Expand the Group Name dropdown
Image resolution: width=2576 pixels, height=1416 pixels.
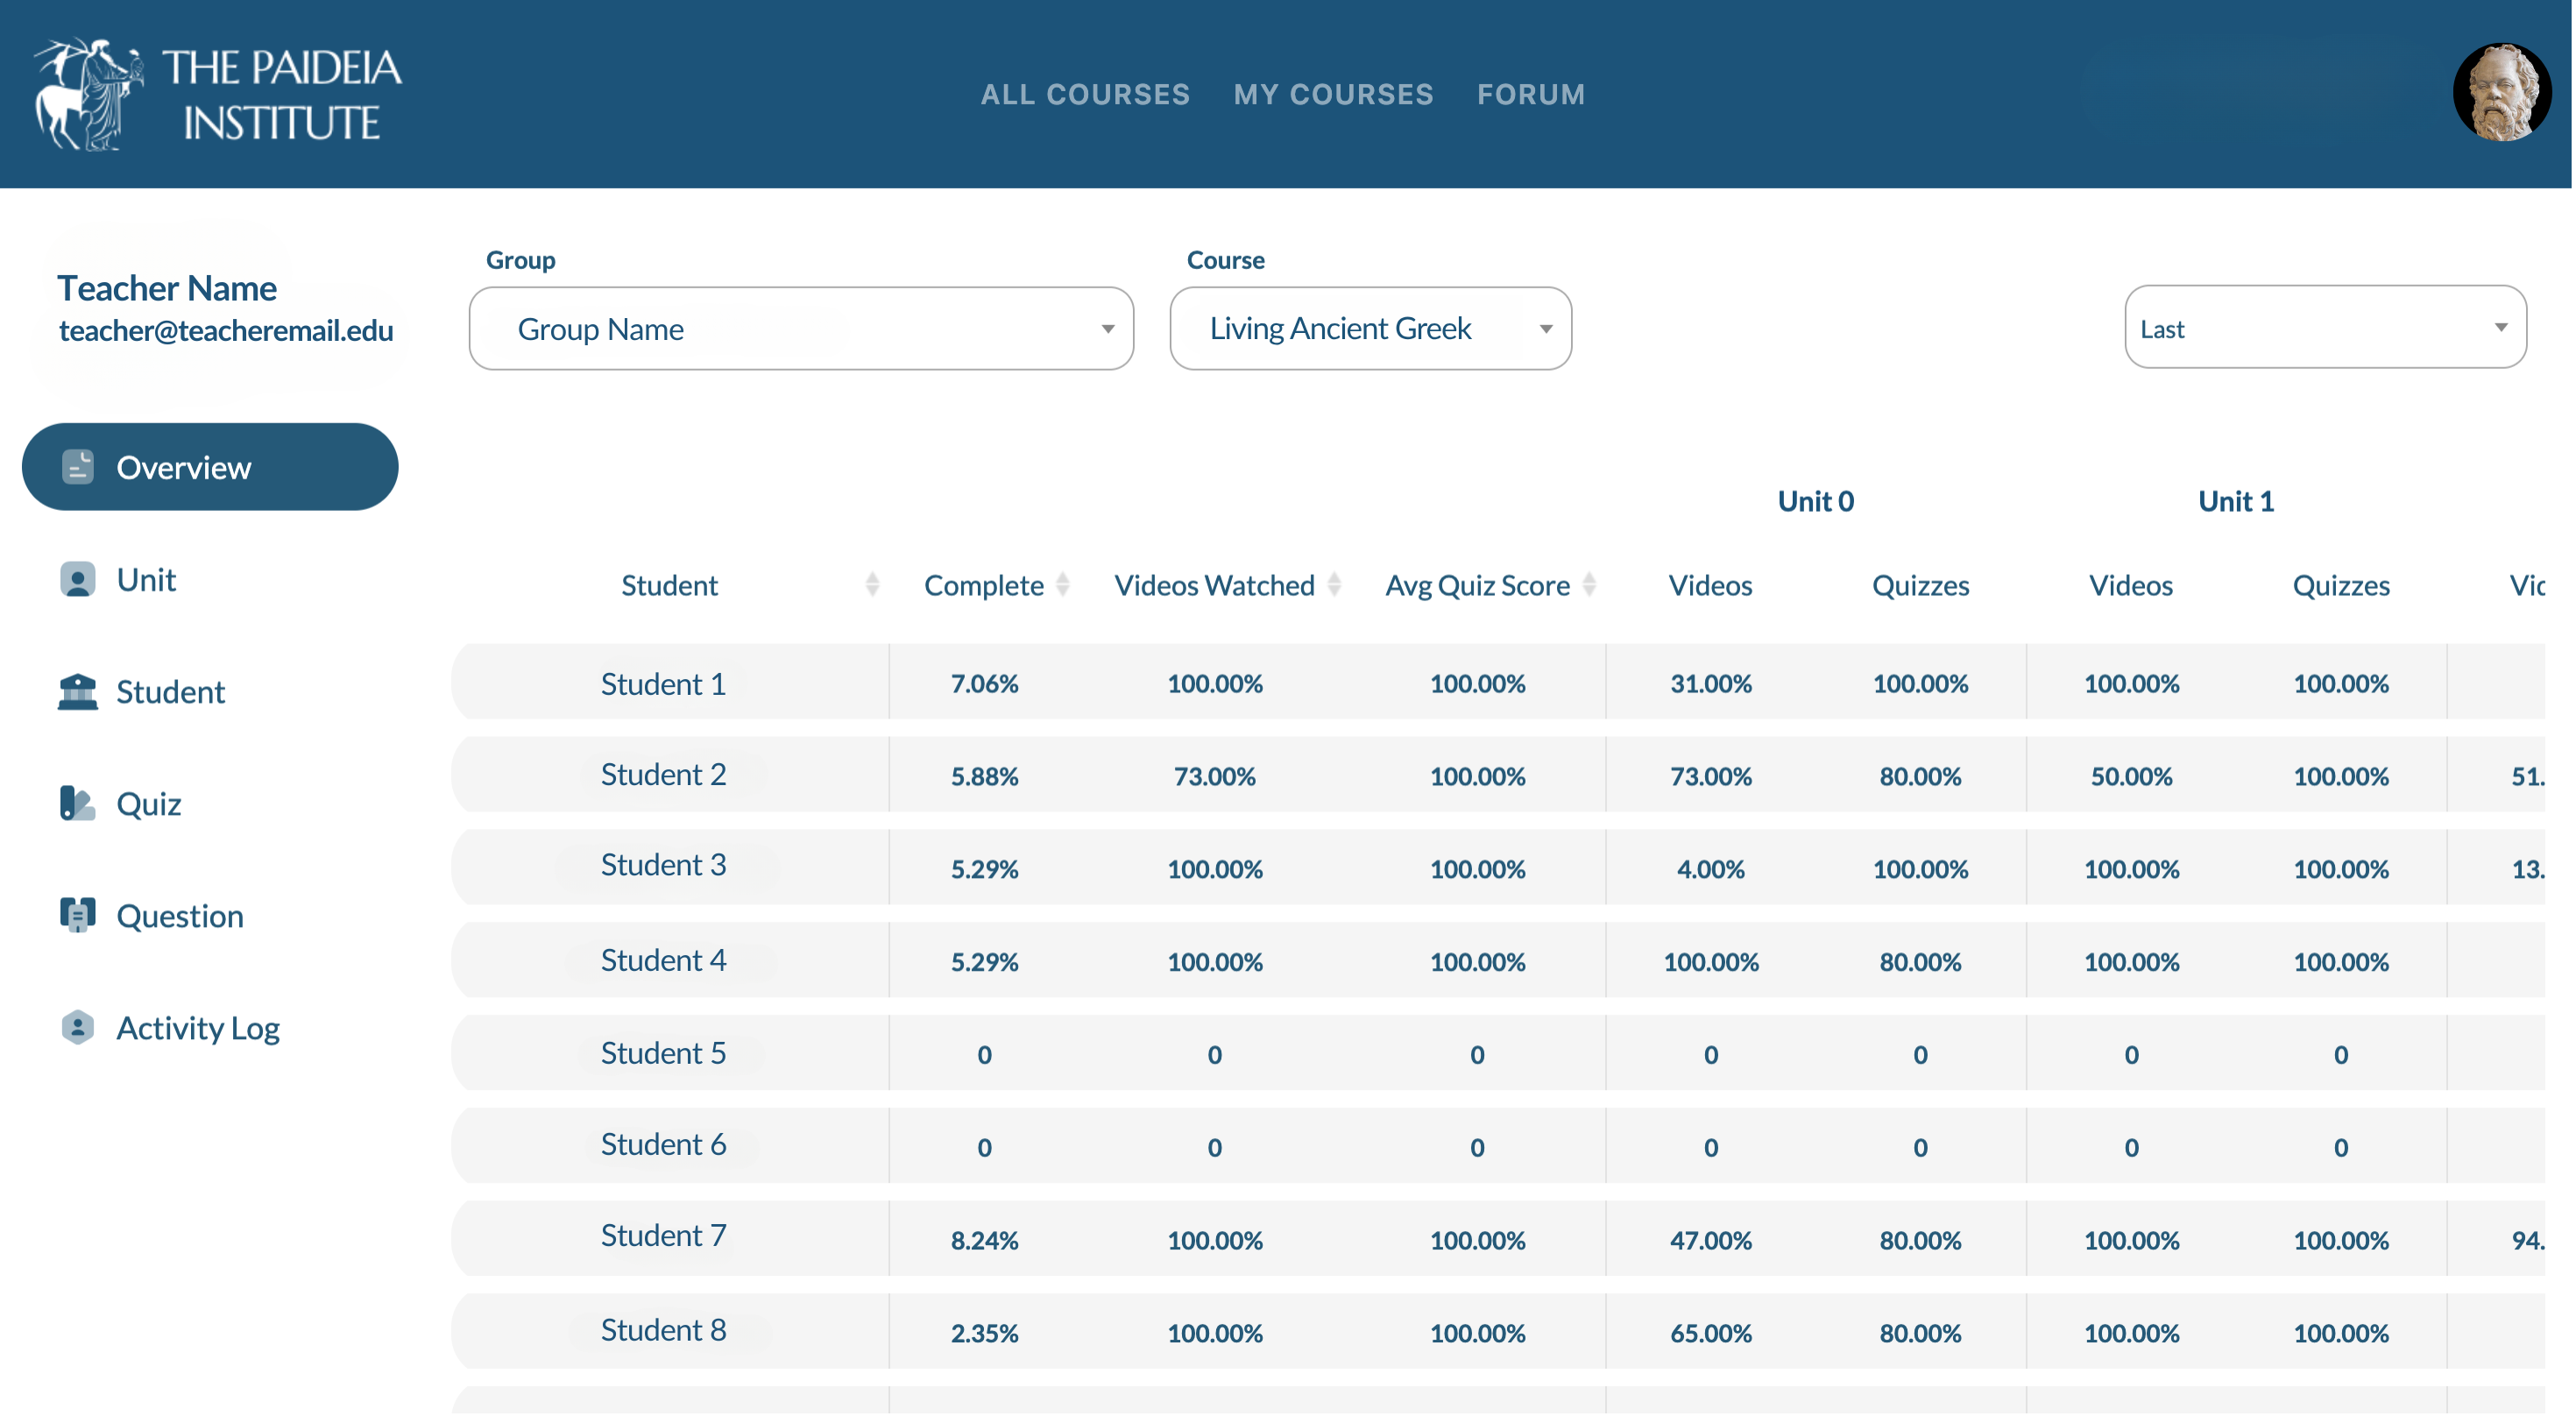point(800,329)
